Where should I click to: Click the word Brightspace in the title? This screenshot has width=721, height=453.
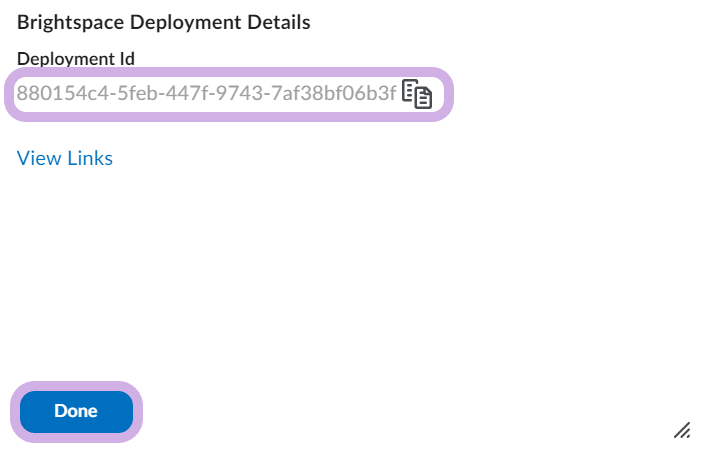tap(70, 23)
